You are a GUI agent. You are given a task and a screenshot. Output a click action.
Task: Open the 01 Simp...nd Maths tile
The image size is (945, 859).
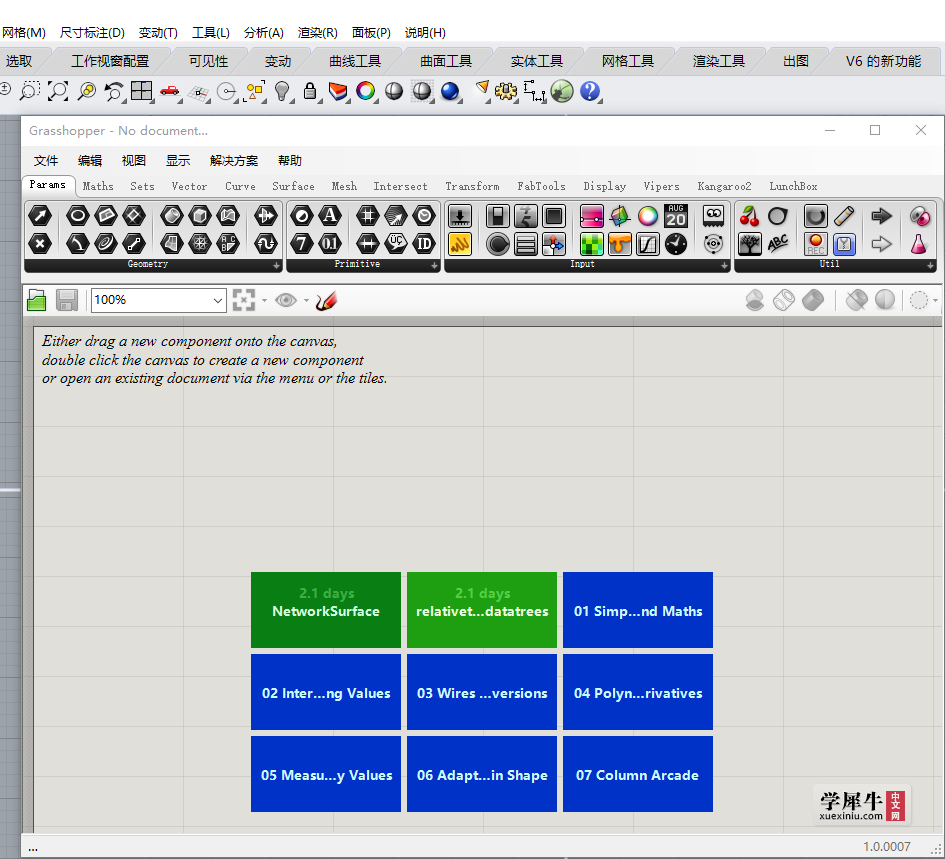click(638, 610)
